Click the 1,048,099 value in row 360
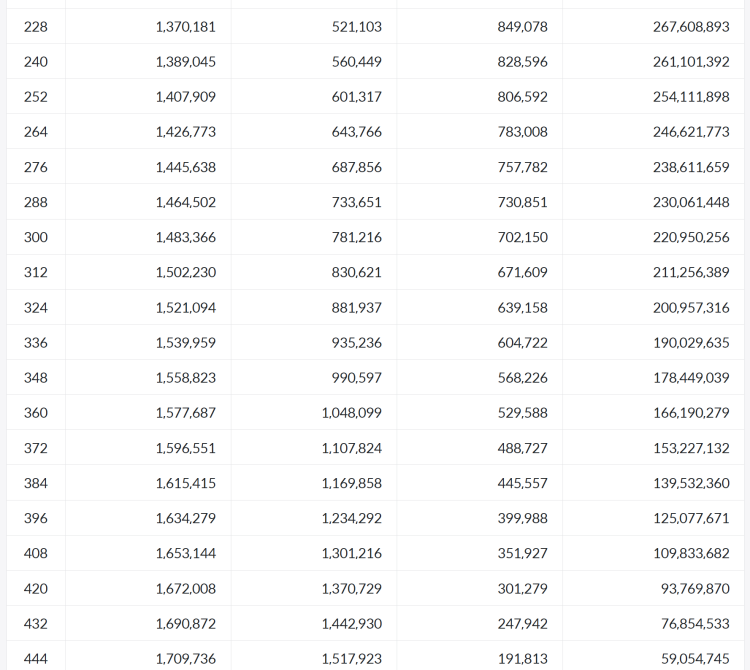This screenshot has width=750, height=670. click(352, 413)
